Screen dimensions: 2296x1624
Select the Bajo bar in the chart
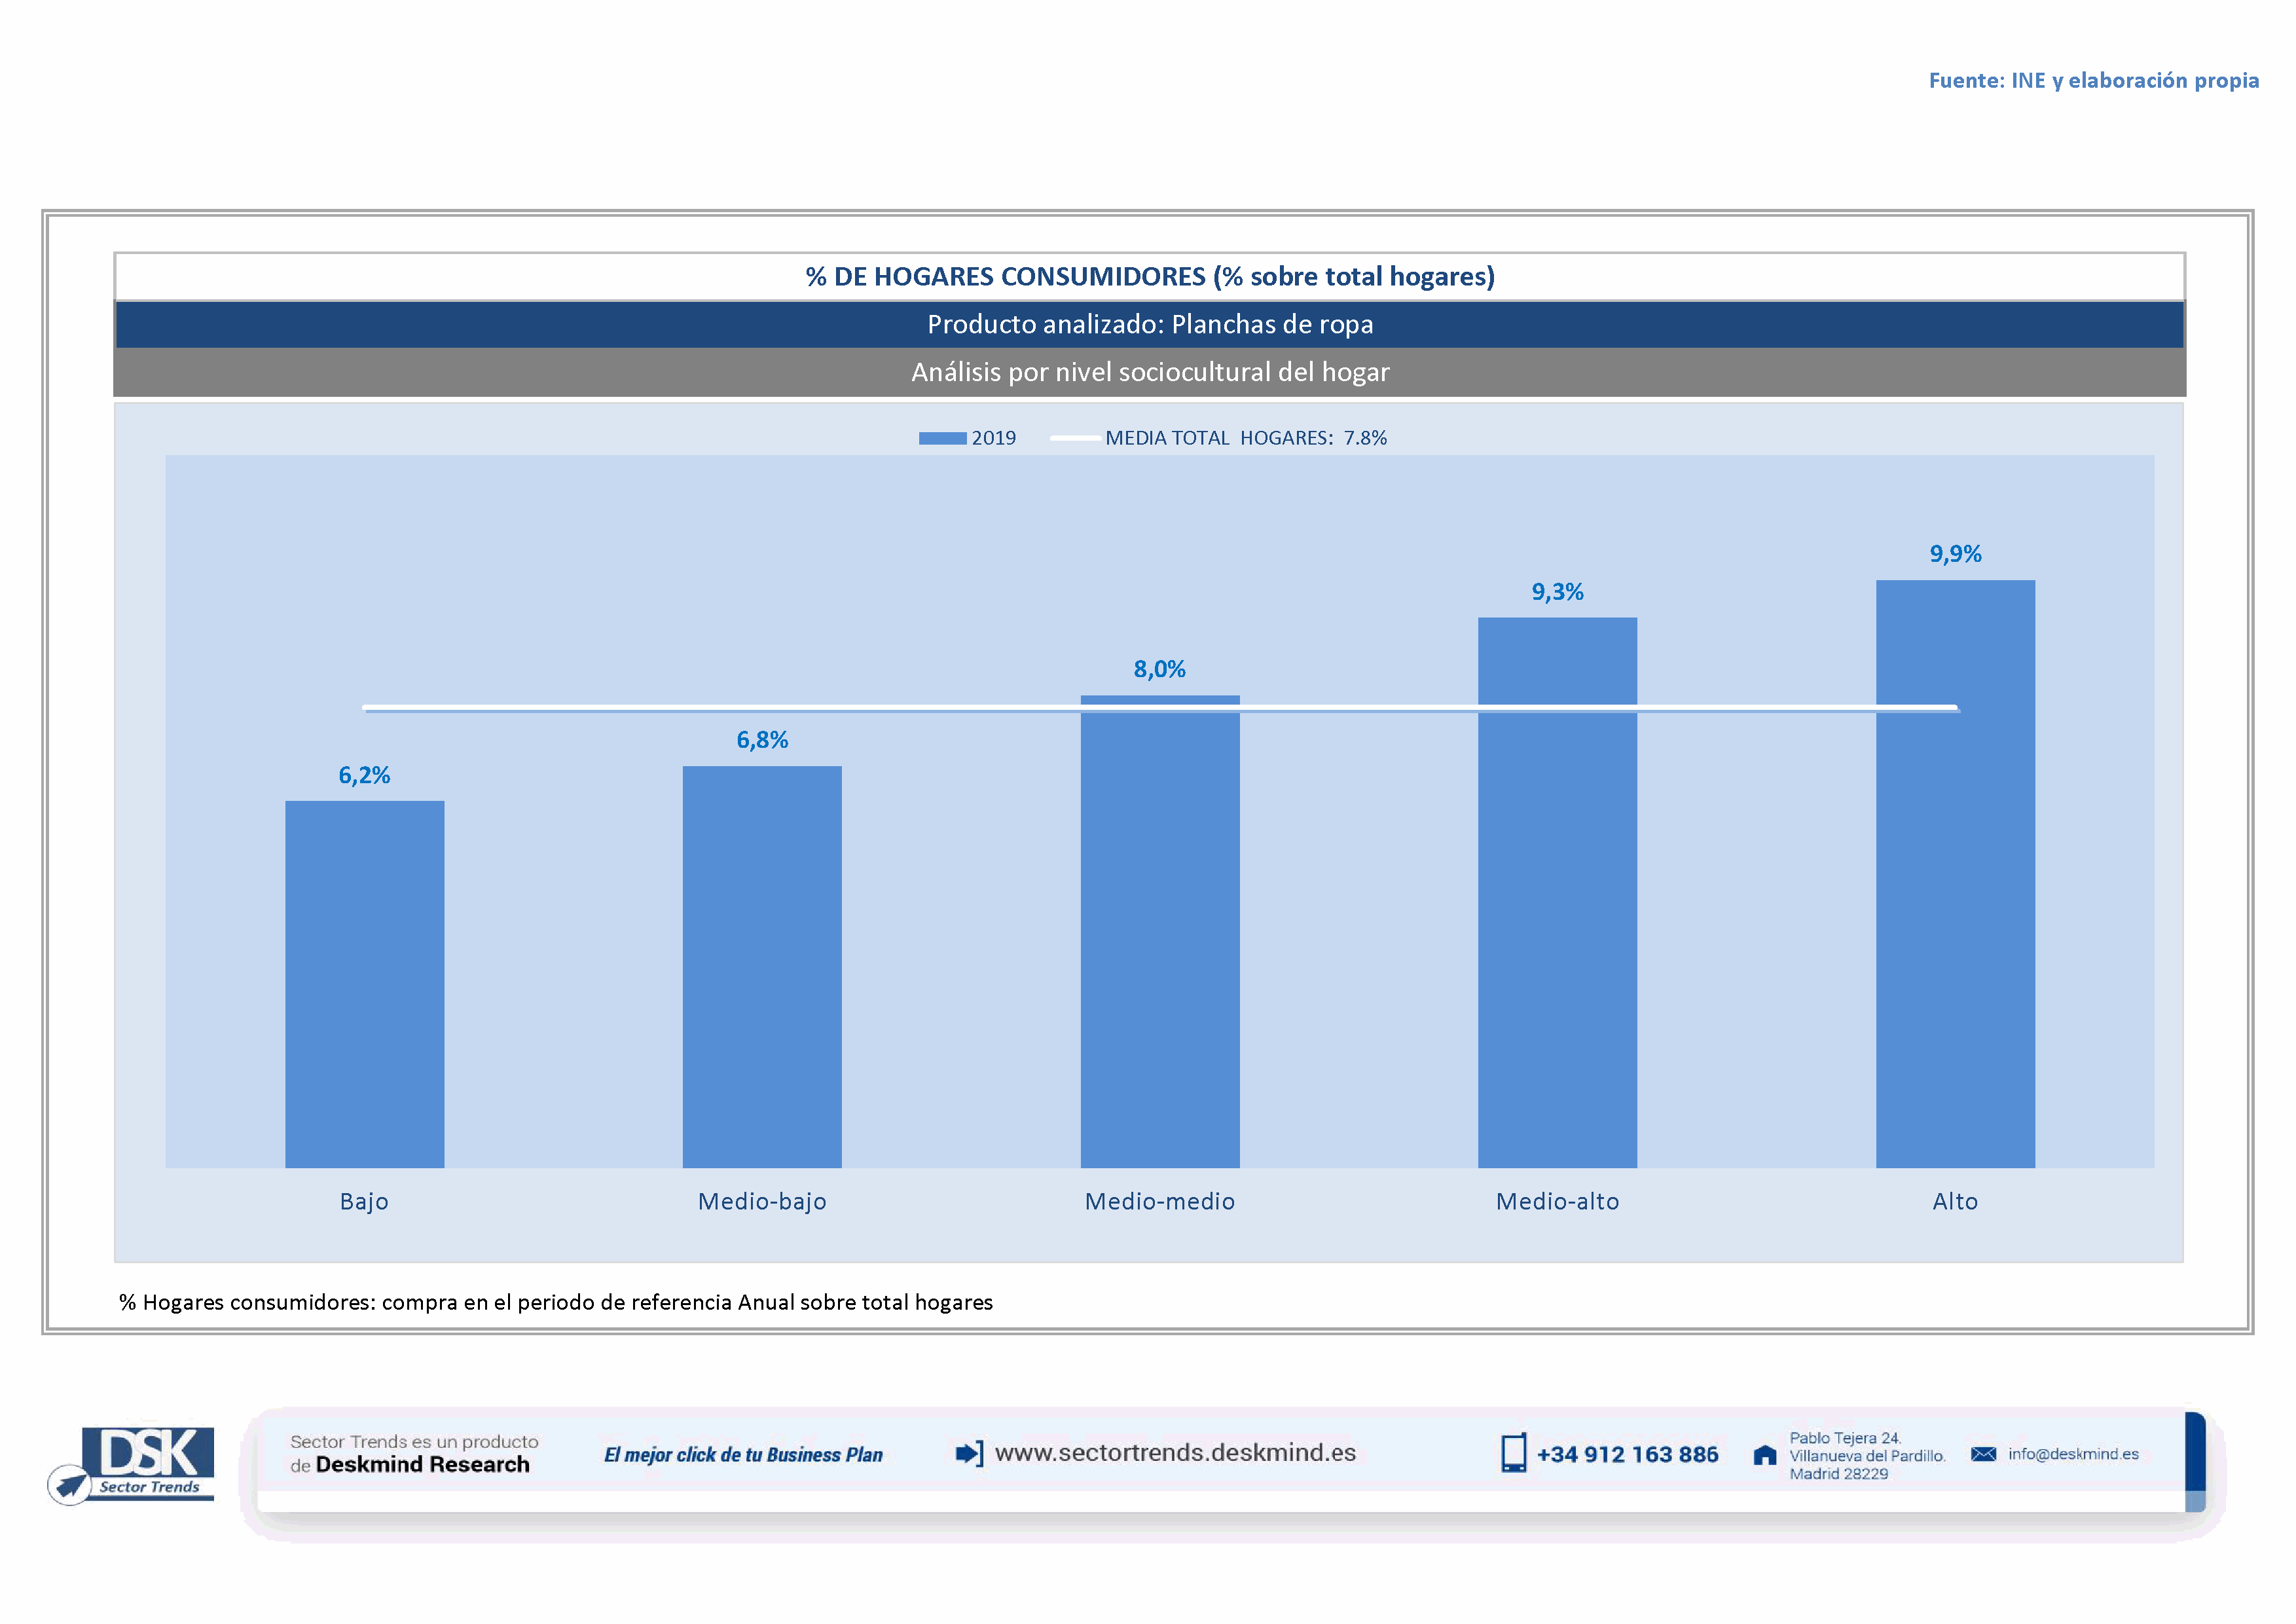(x=364, y=985)
